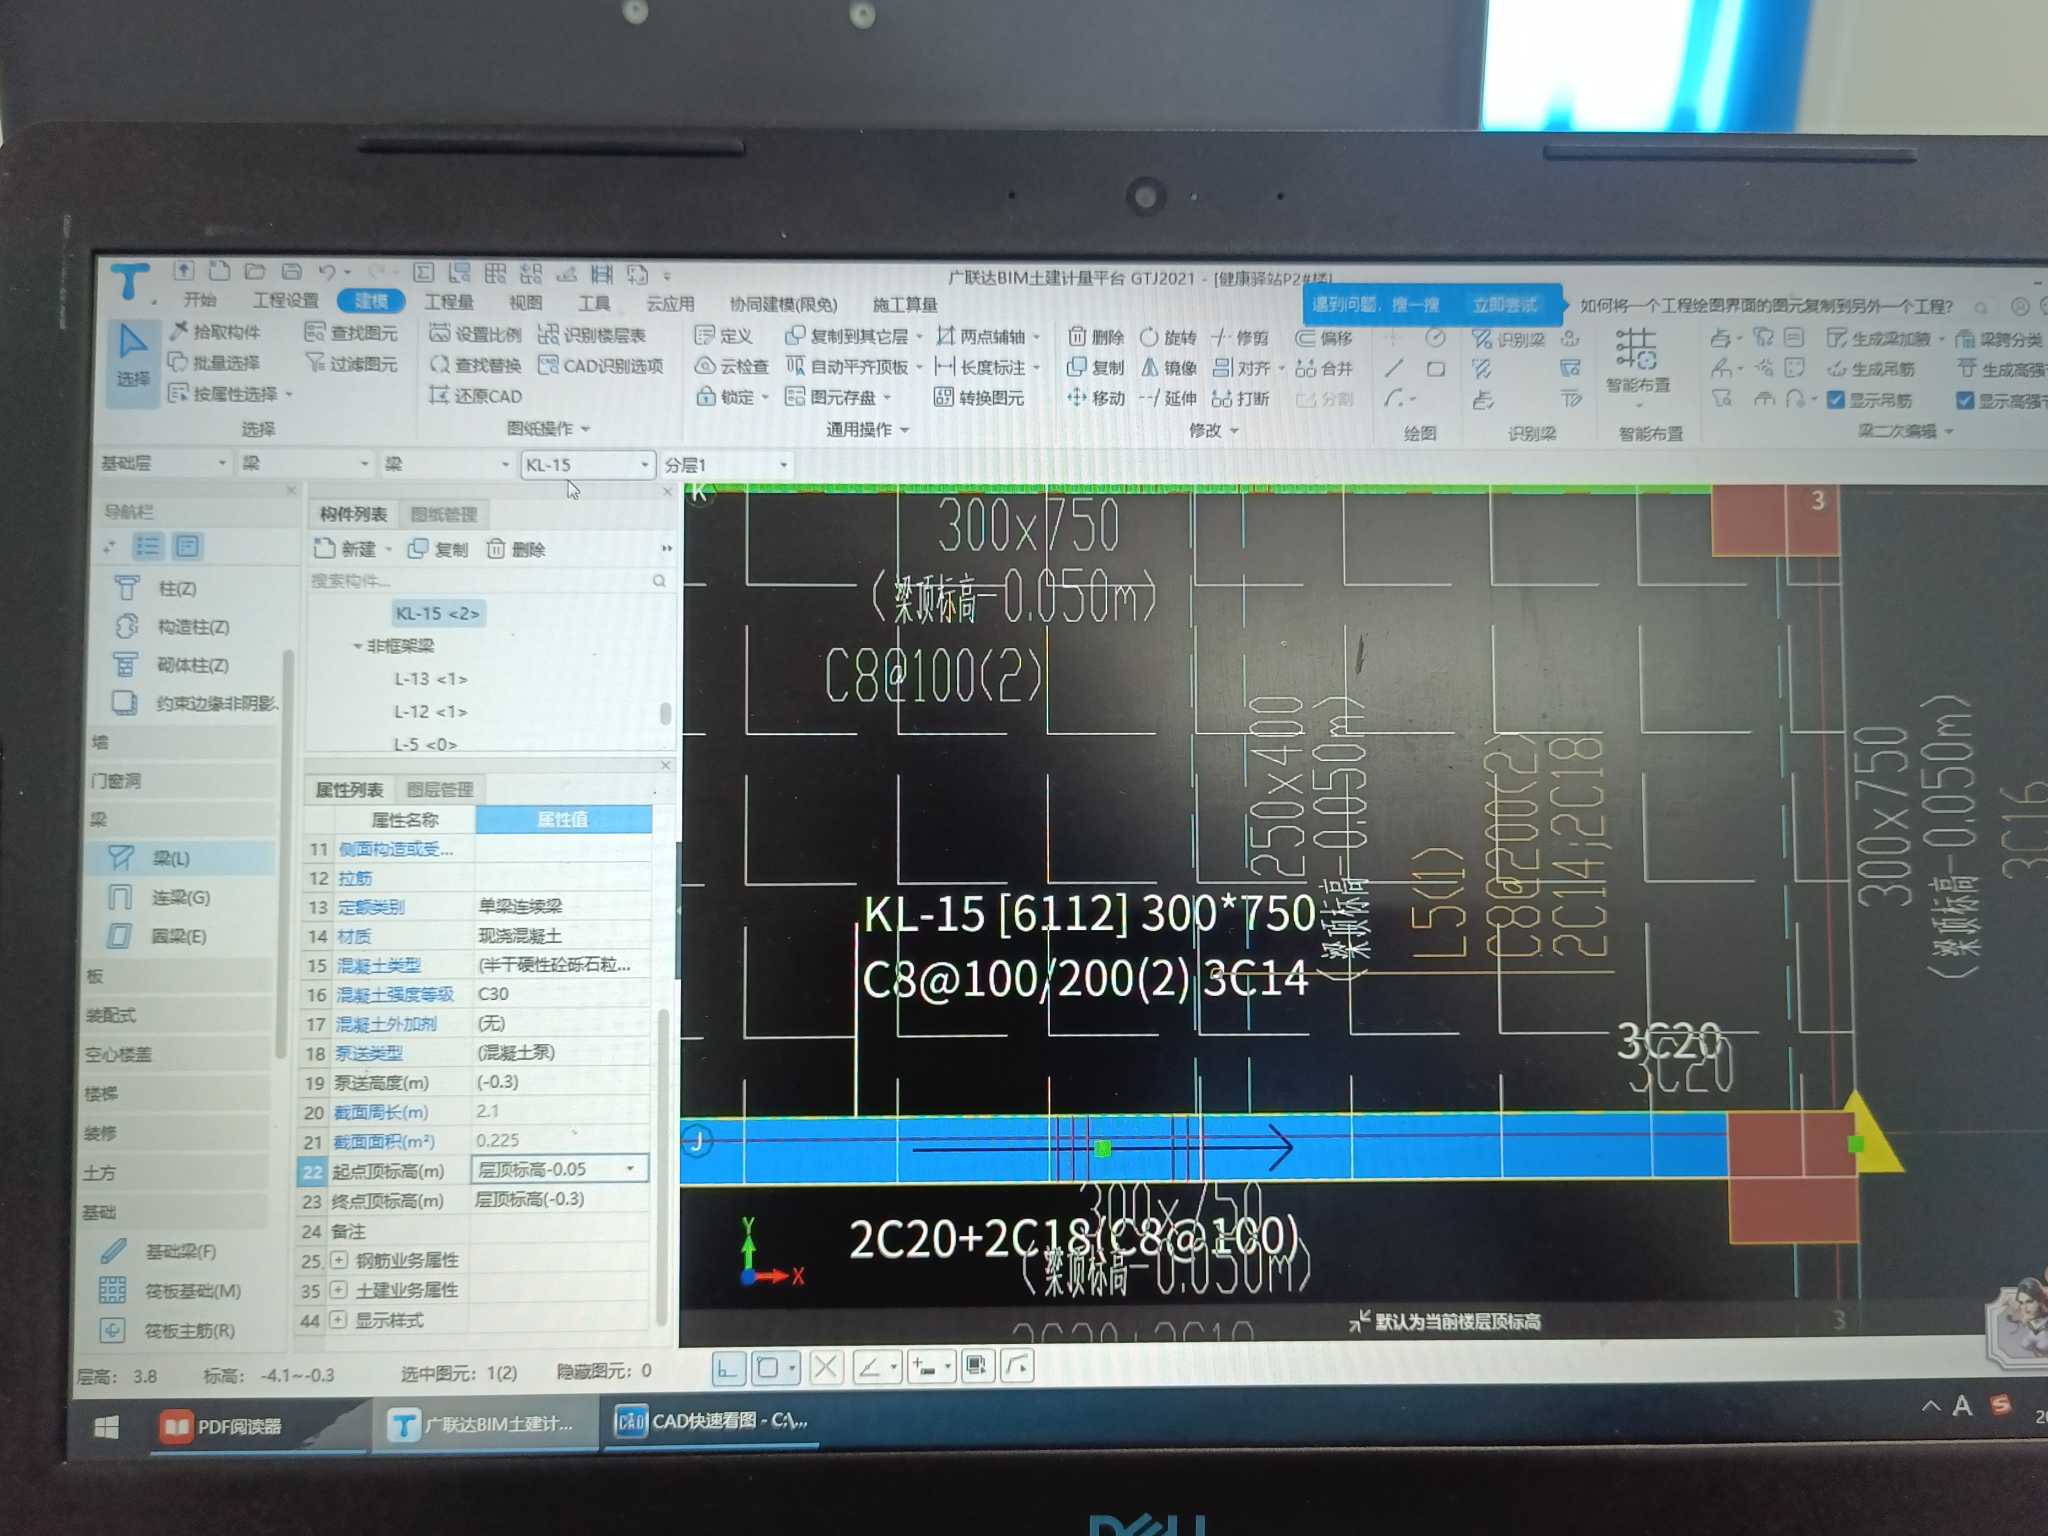The width and height of the screenshot is (2048, 1536).
Task: Click 复制 in component list
Action: (439, 549)
